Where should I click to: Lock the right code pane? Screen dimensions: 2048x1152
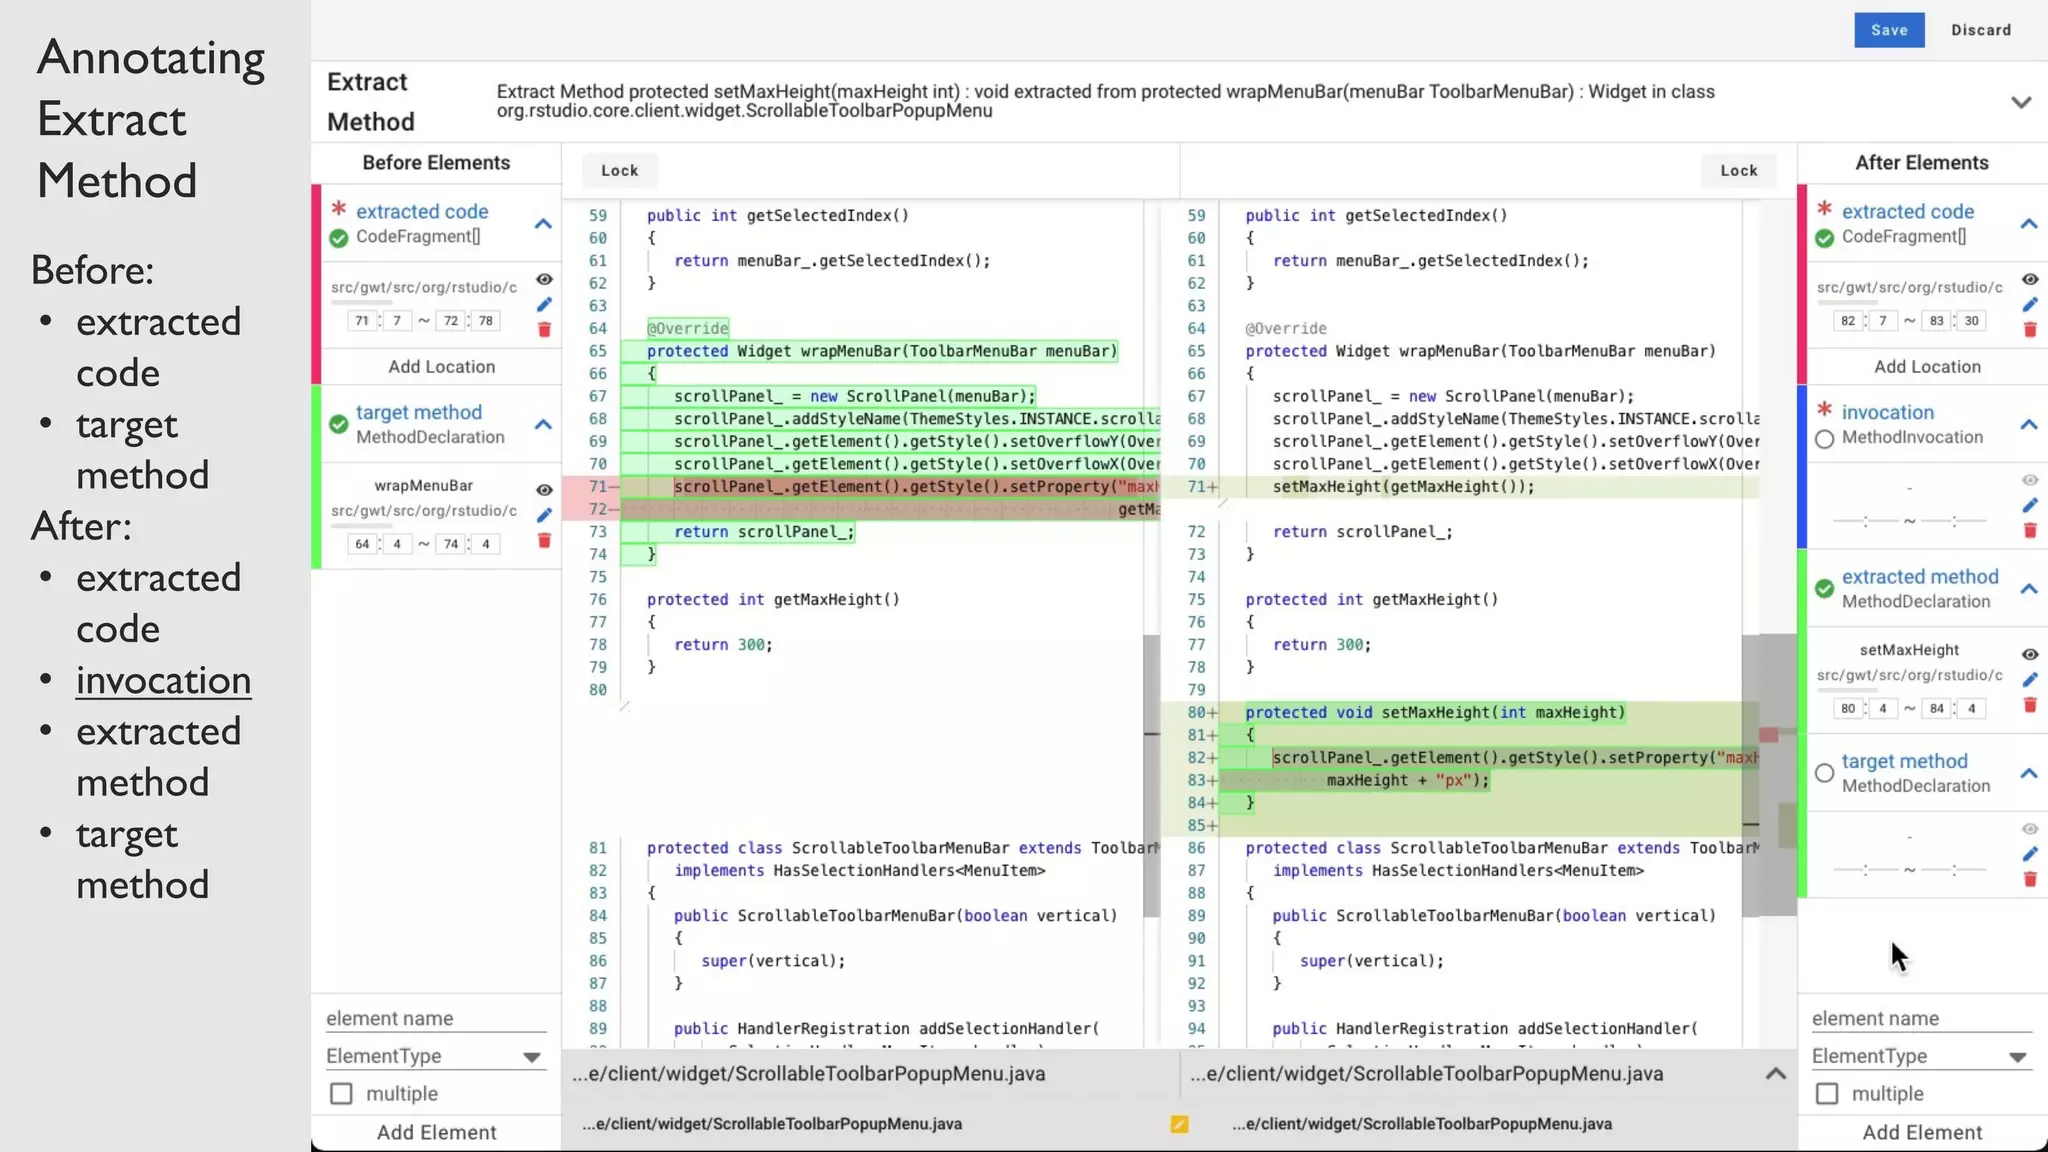[1739, 171]
